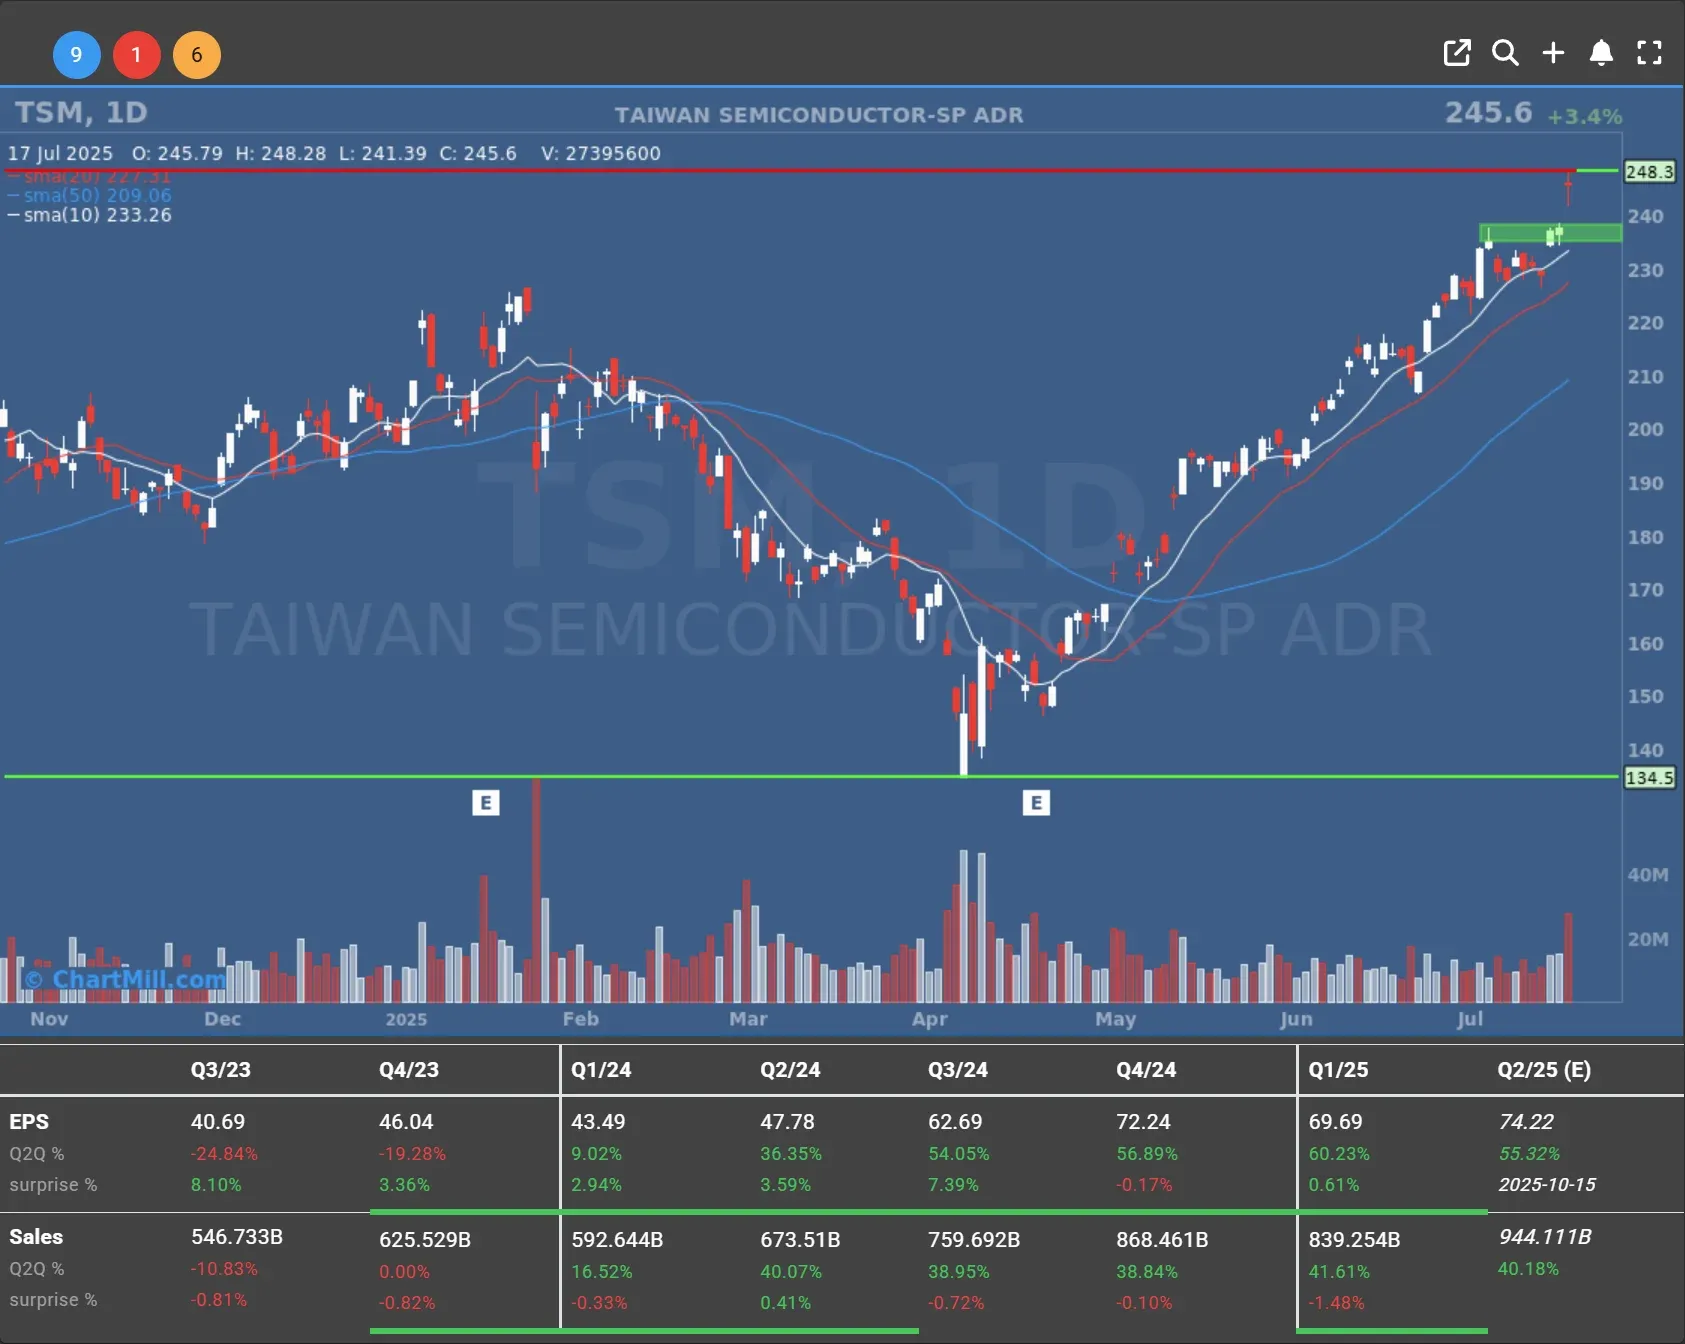The image size is (1685, 1344).
Task: Click the ChartMill.com copyright link
Action: coord(125,979)
